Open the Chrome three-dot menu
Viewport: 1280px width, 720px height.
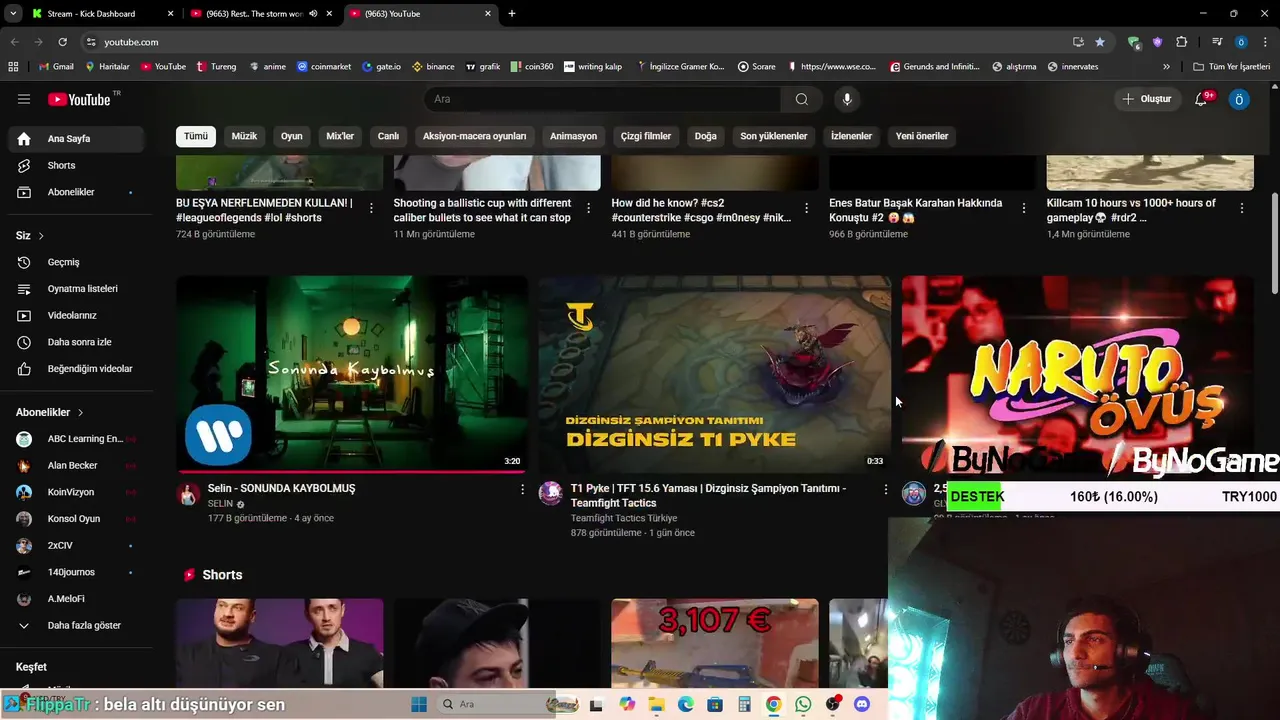coord(1265,42)
